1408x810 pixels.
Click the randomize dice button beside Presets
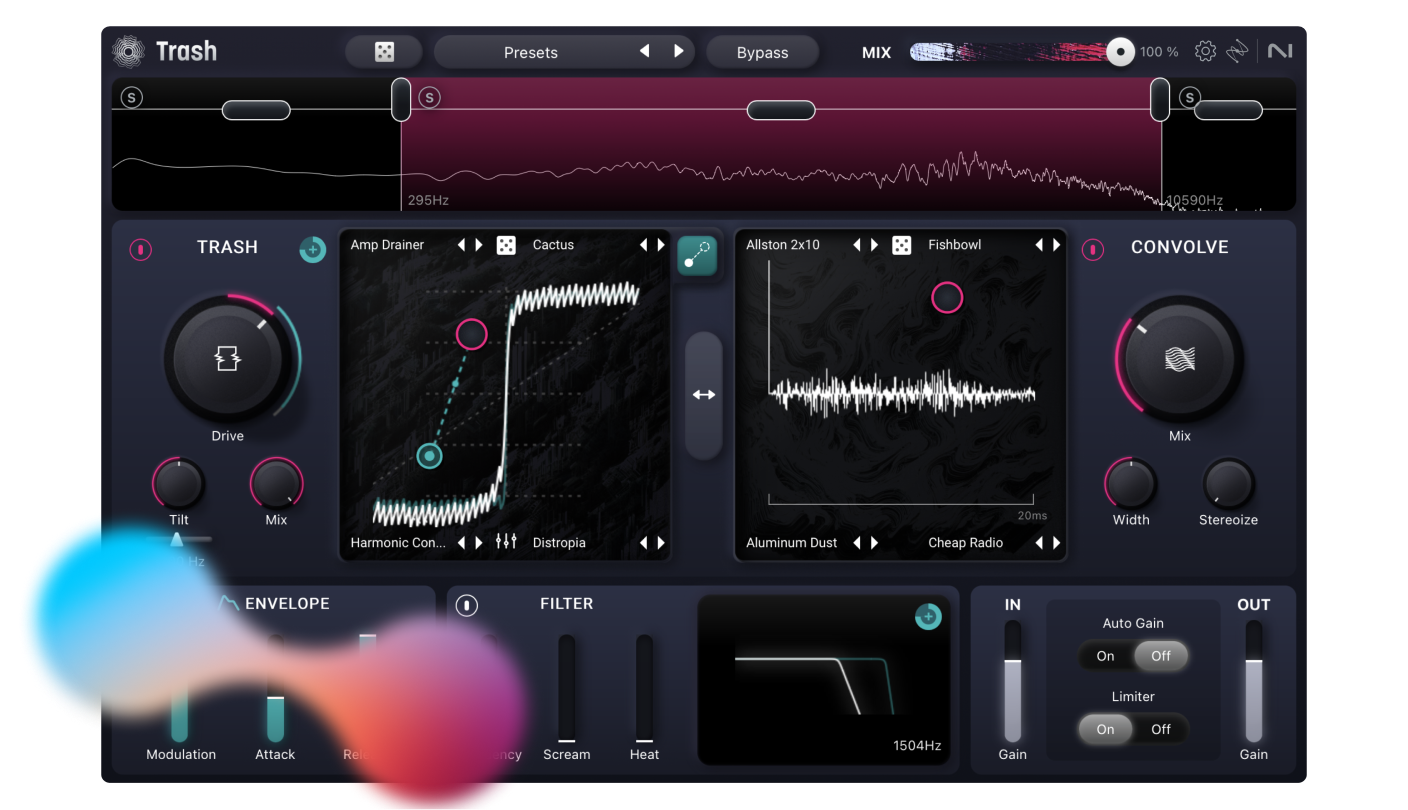tap(384, 52)
